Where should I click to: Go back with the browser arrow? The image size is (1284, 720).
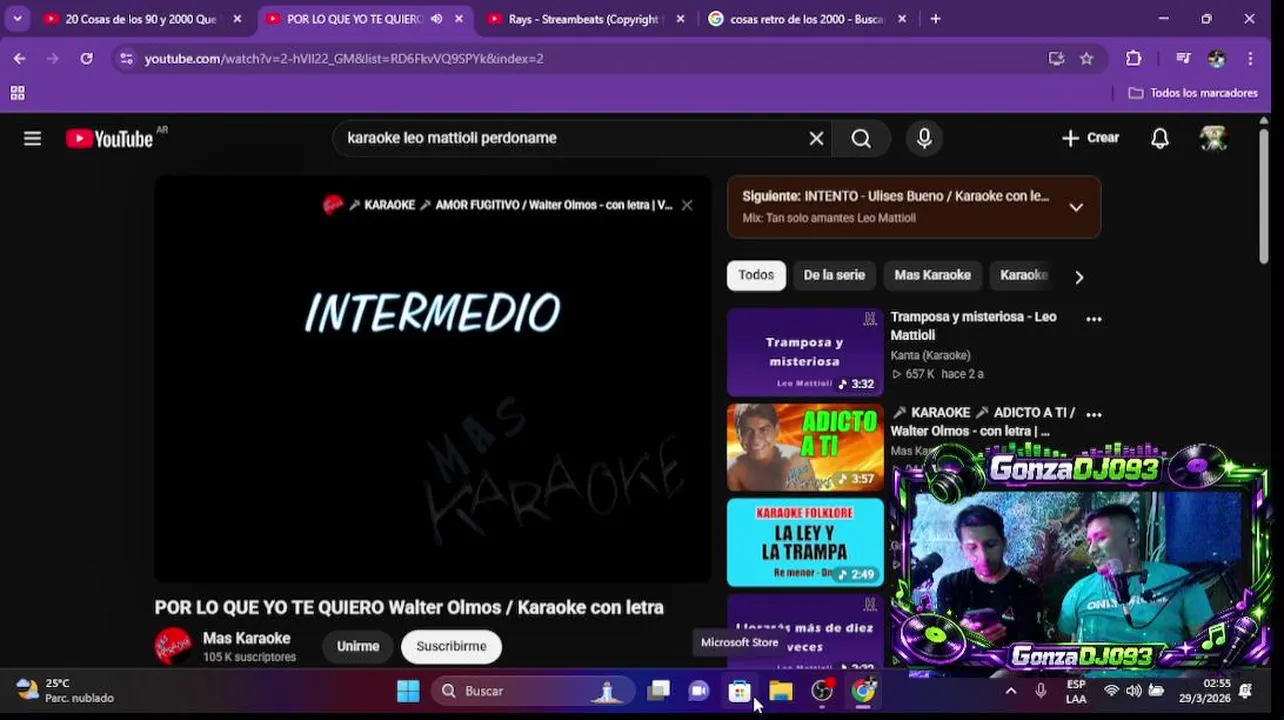click(x=19, y=59)
